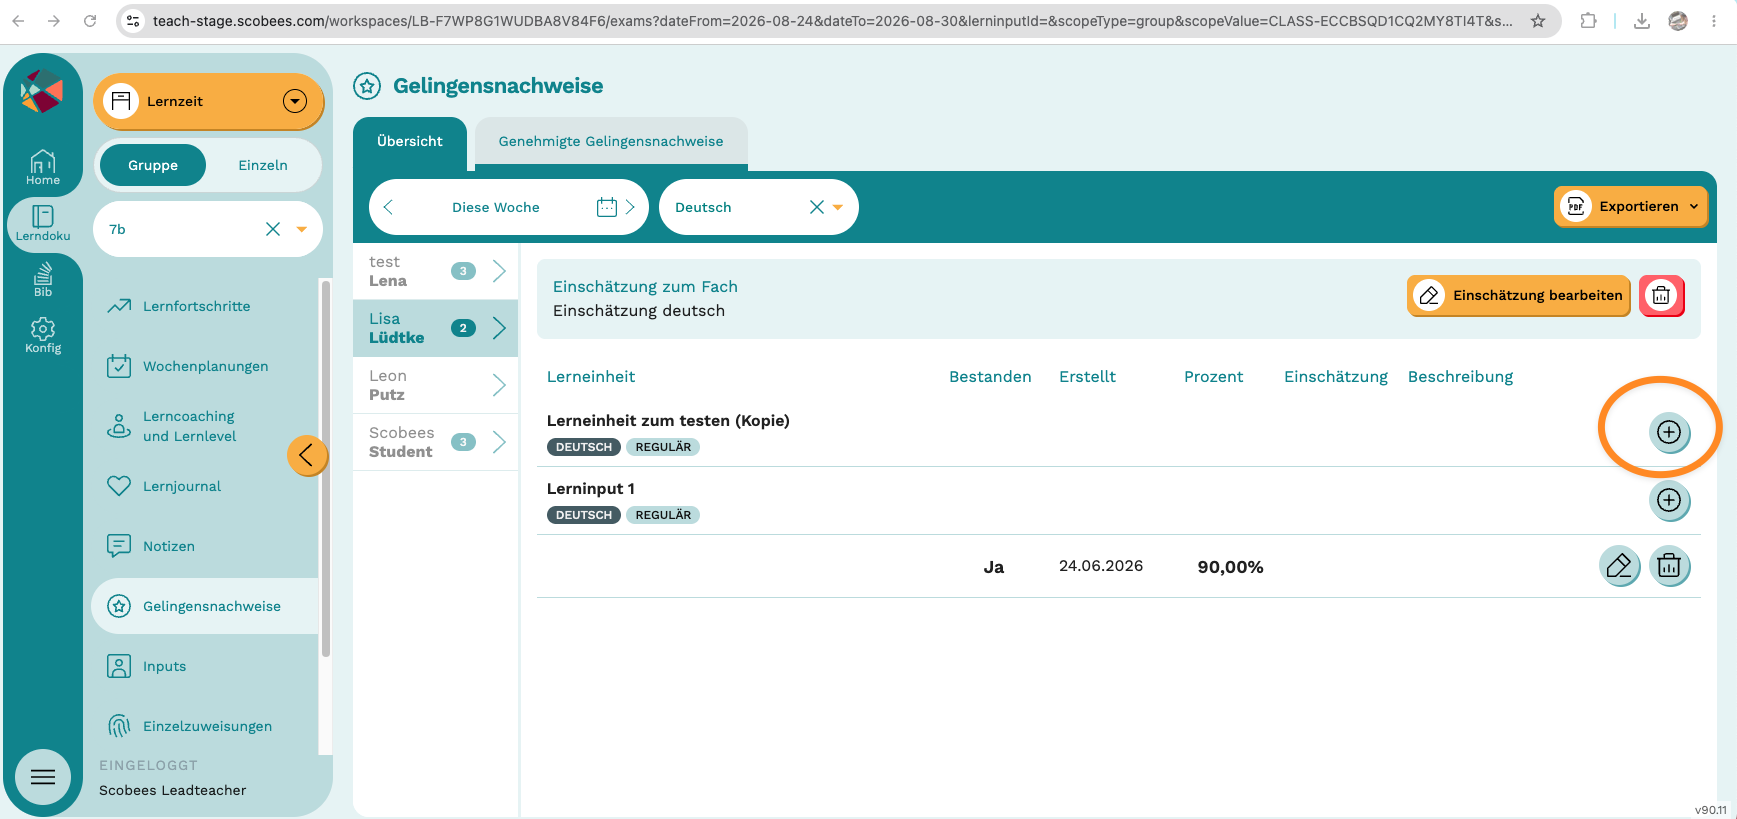Click the Lerneinheit column header

[x=591, y=377]
